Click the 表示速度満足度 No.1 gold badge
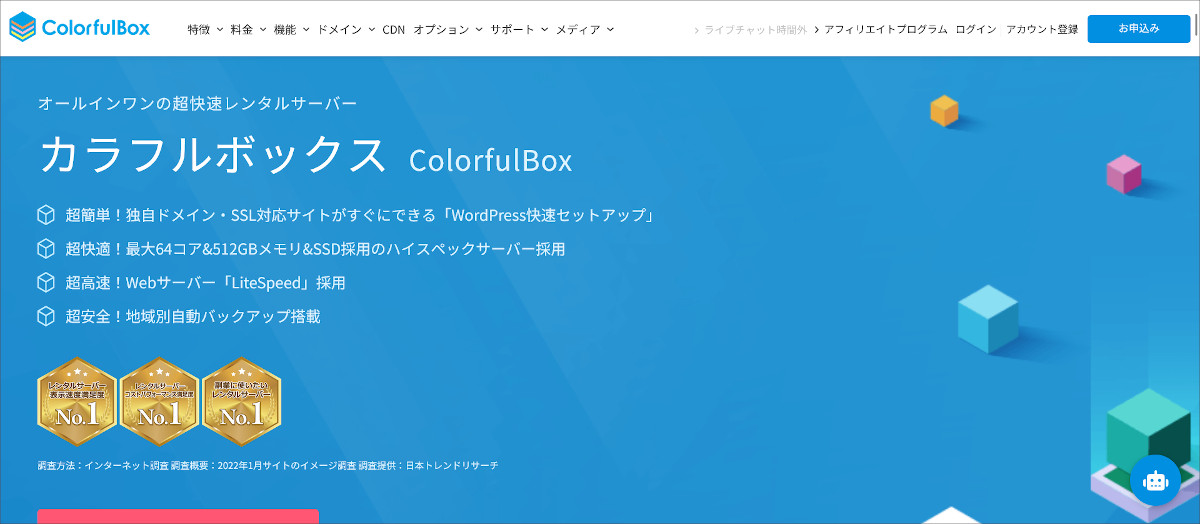The width and height of the screenshot is (1200, 524). (x=77, y=400)
